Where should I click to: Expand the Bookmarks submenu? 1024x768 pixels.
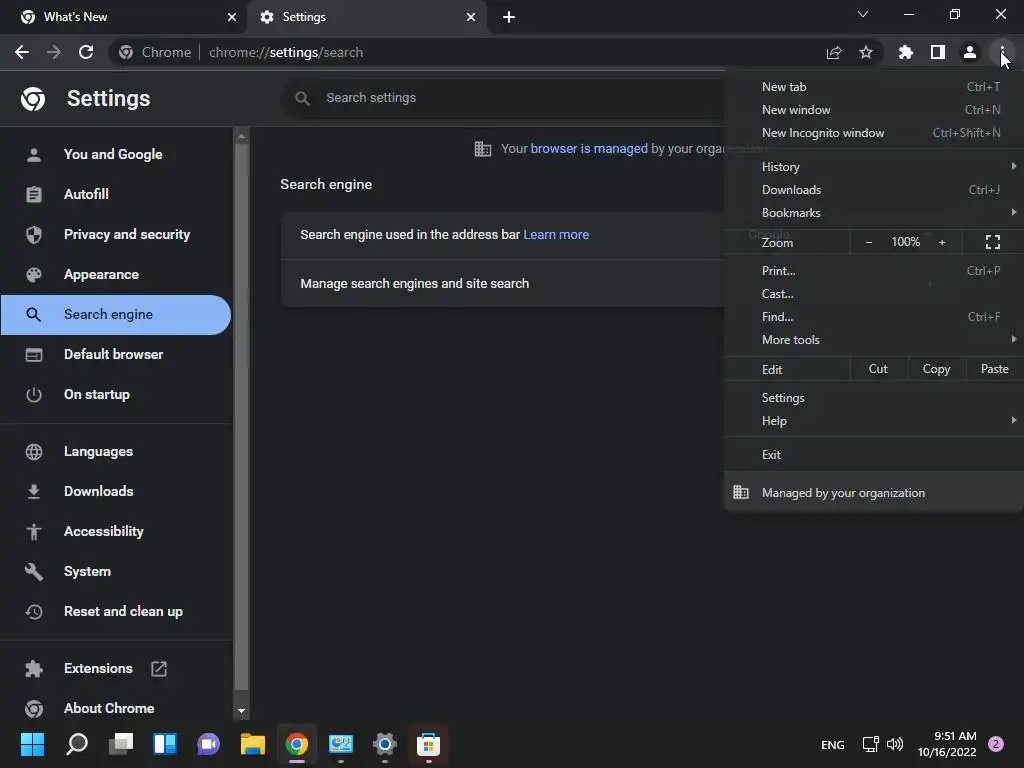[874, 213]
